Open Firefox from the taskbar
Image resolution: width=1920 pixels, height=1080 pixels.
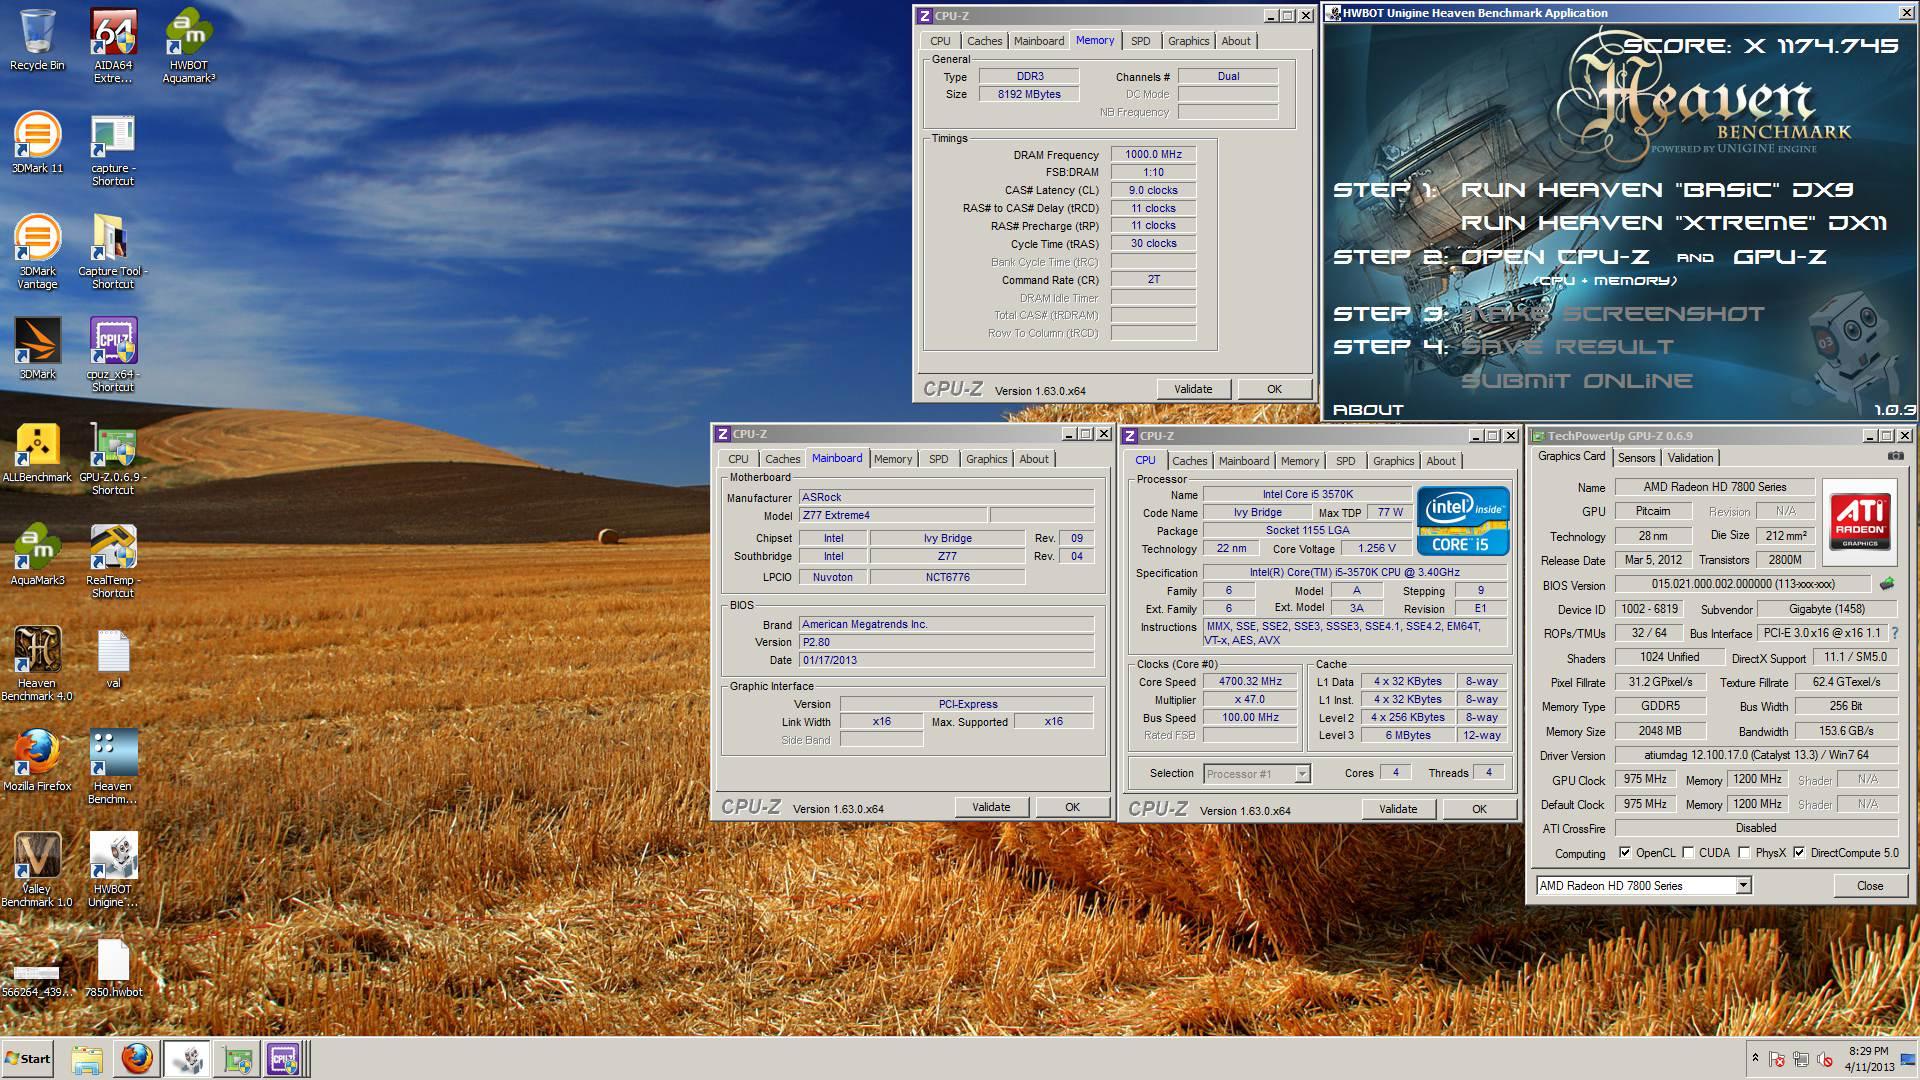137,1058
